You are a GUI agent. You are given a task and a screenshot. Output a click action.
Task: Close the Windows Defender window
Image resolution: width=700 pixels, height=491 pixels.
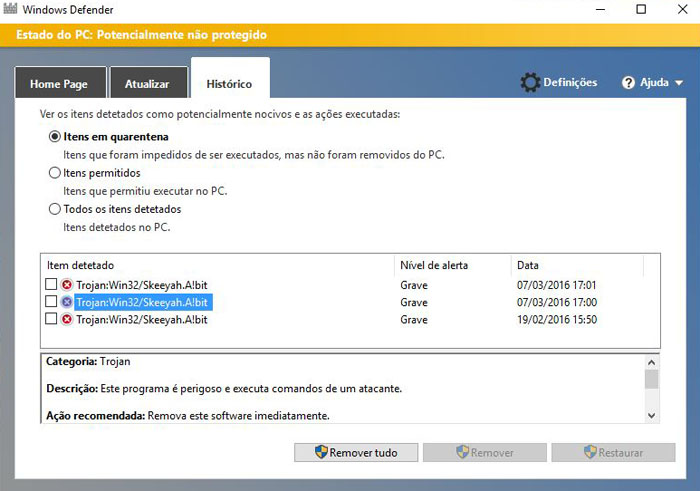[682, 9]
